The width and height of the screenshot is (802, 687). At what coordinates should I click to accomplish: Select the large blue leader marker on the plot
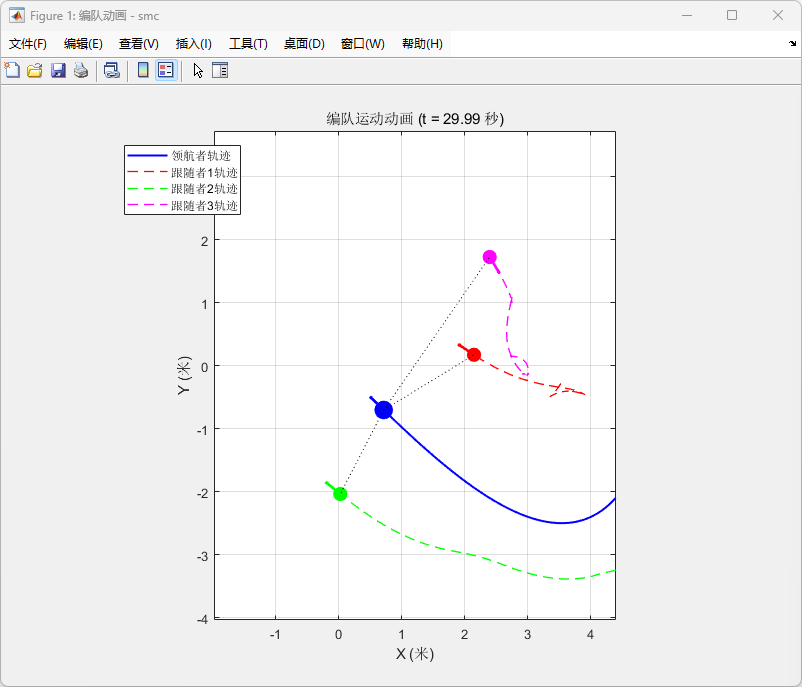click(x=383, y=410)
